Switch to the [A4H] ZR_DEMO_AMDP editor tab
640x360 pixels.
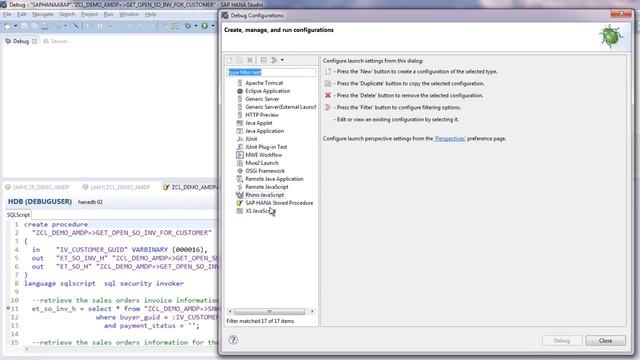(37, 187)
